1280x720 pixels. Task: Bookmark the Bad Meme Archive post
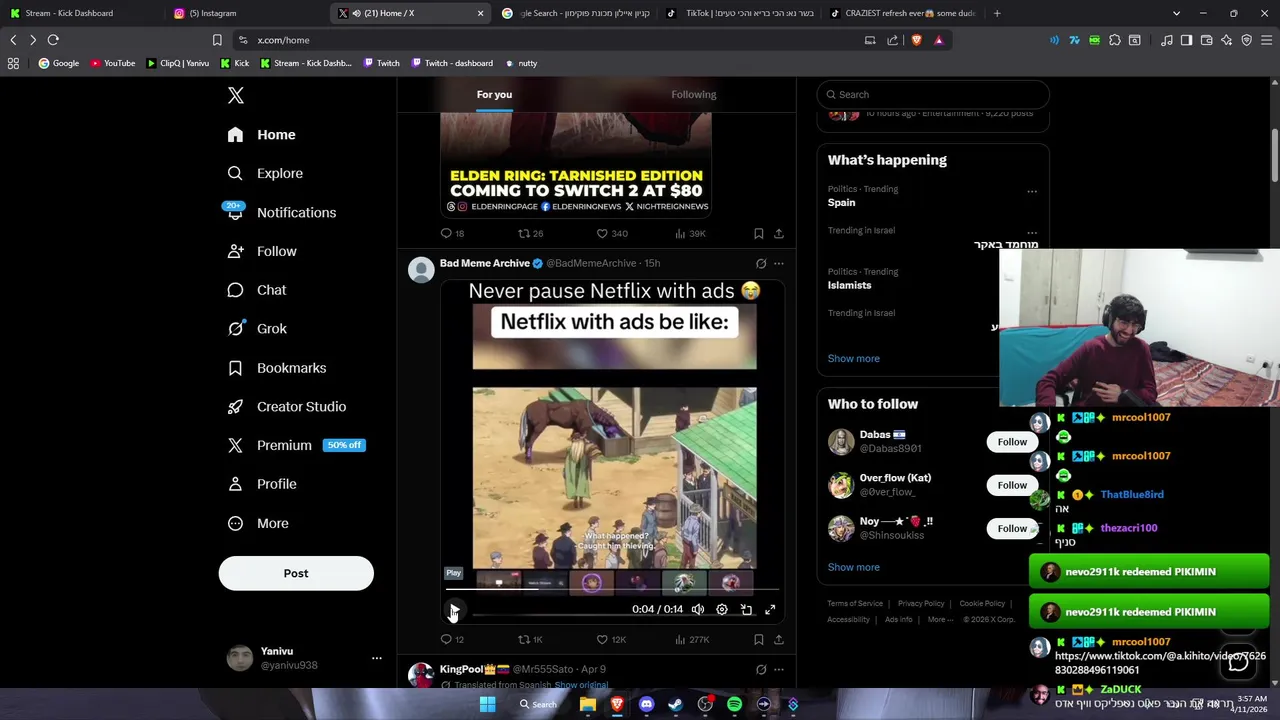point(759,639)
